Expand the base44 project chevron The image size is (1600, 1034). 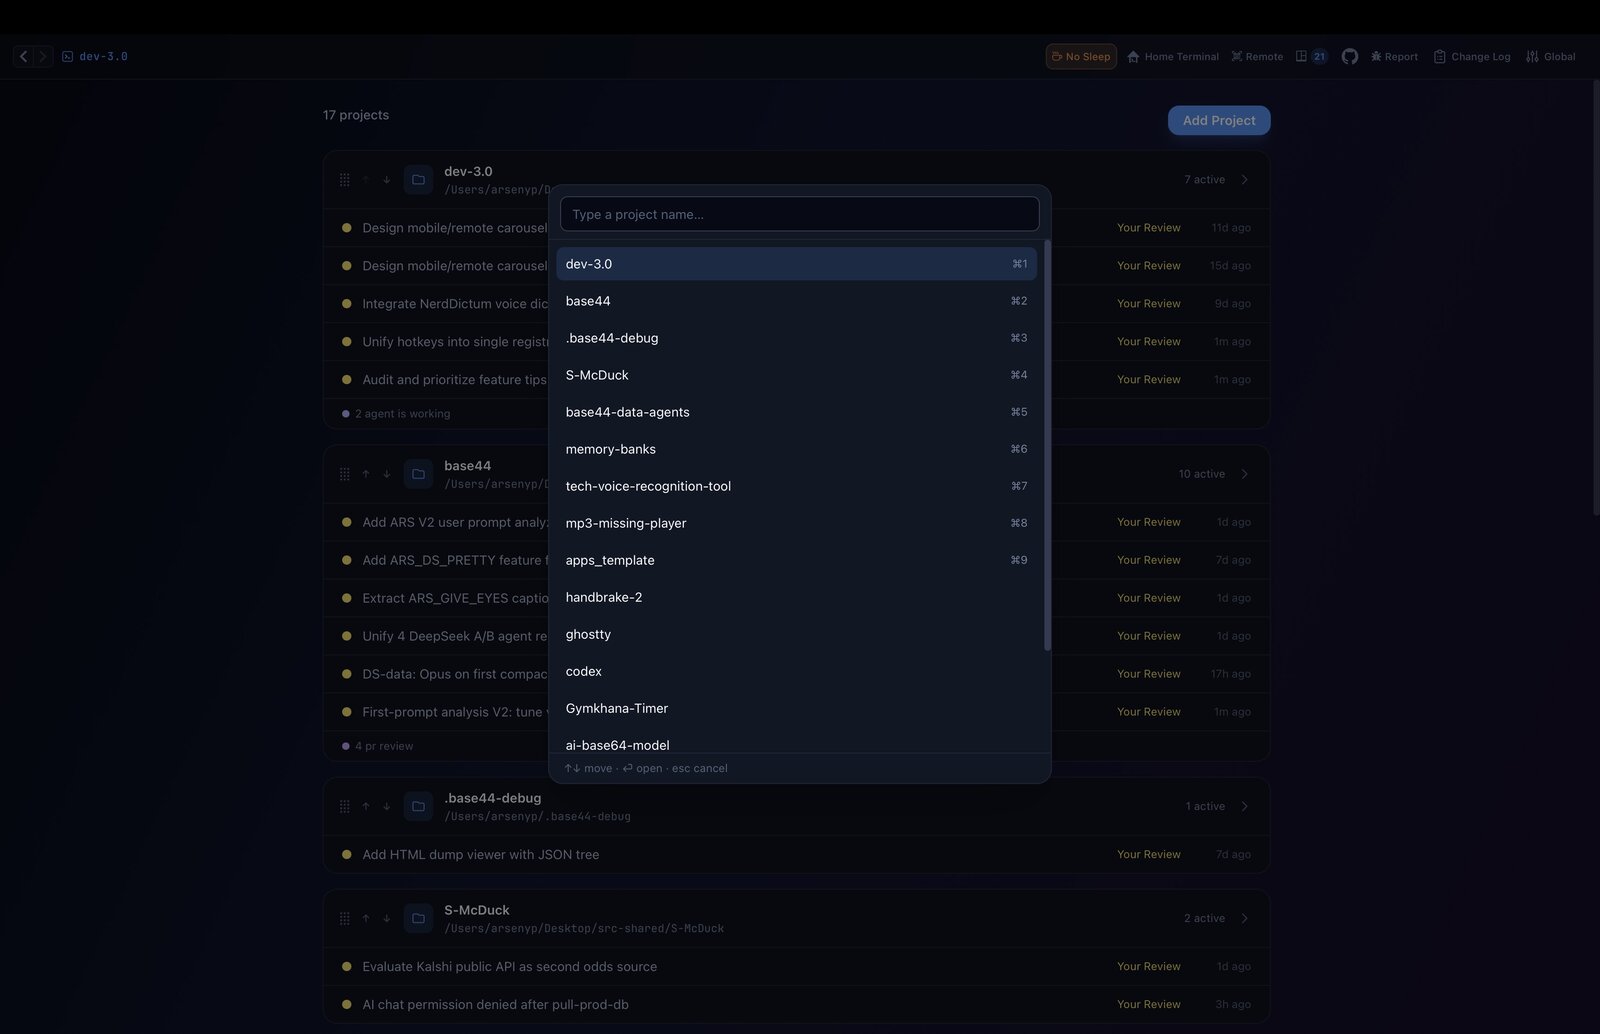1245,474
